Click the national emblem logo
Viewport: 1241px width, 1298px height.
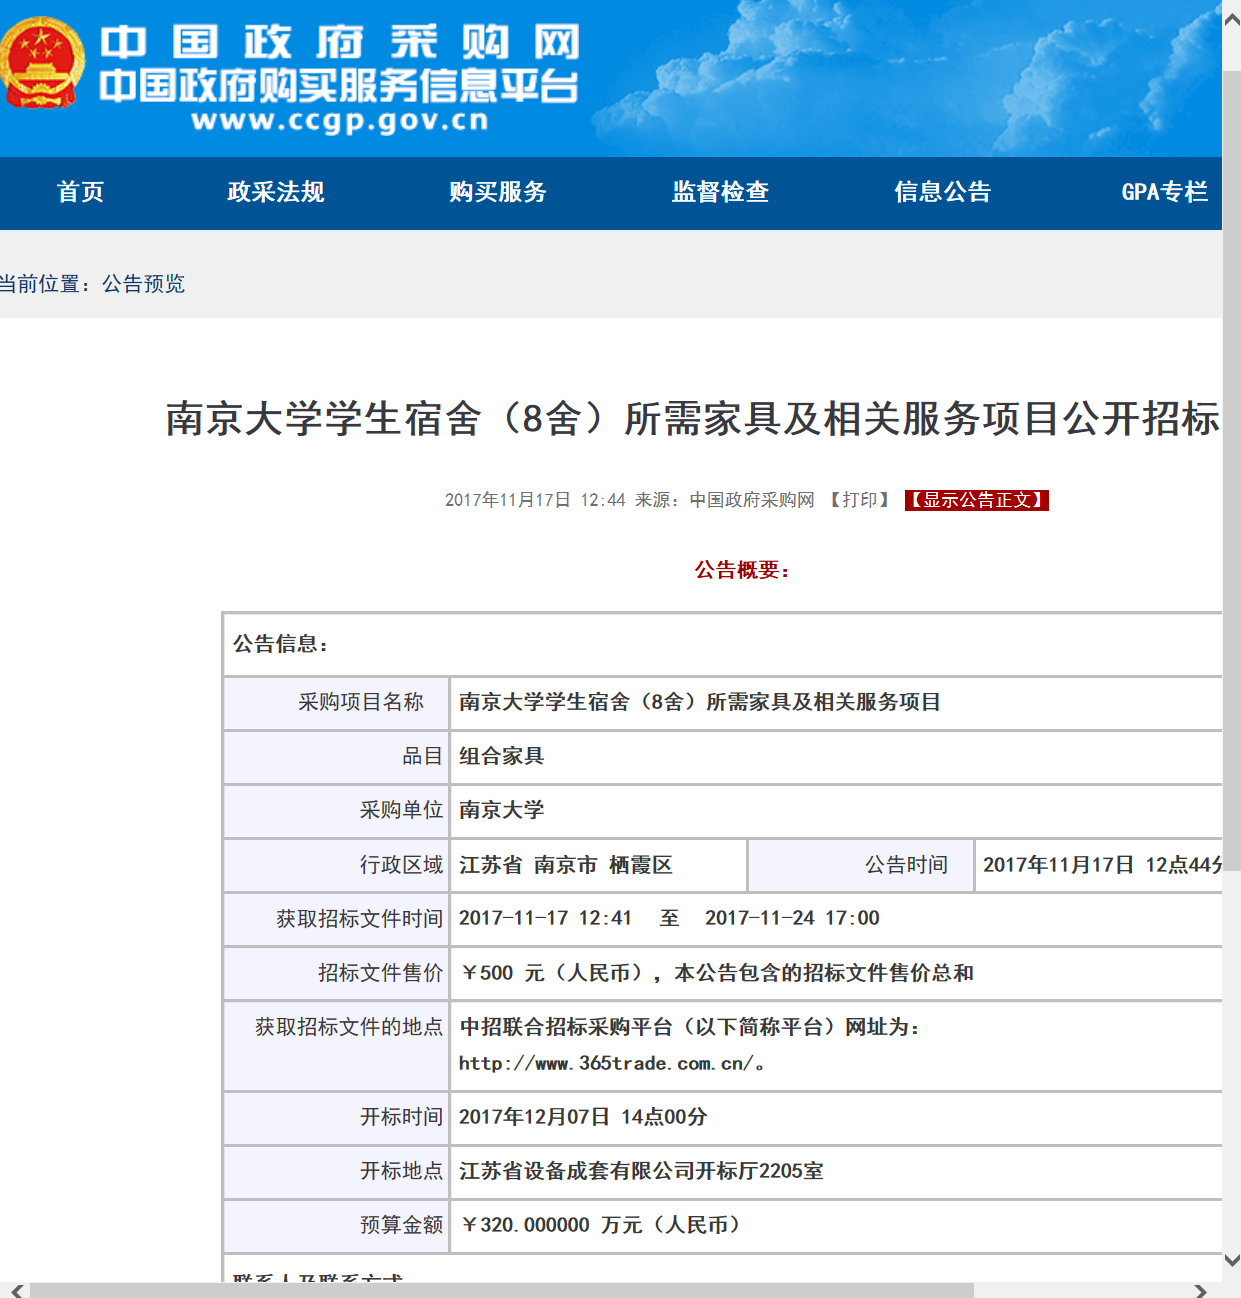[42, 63]
